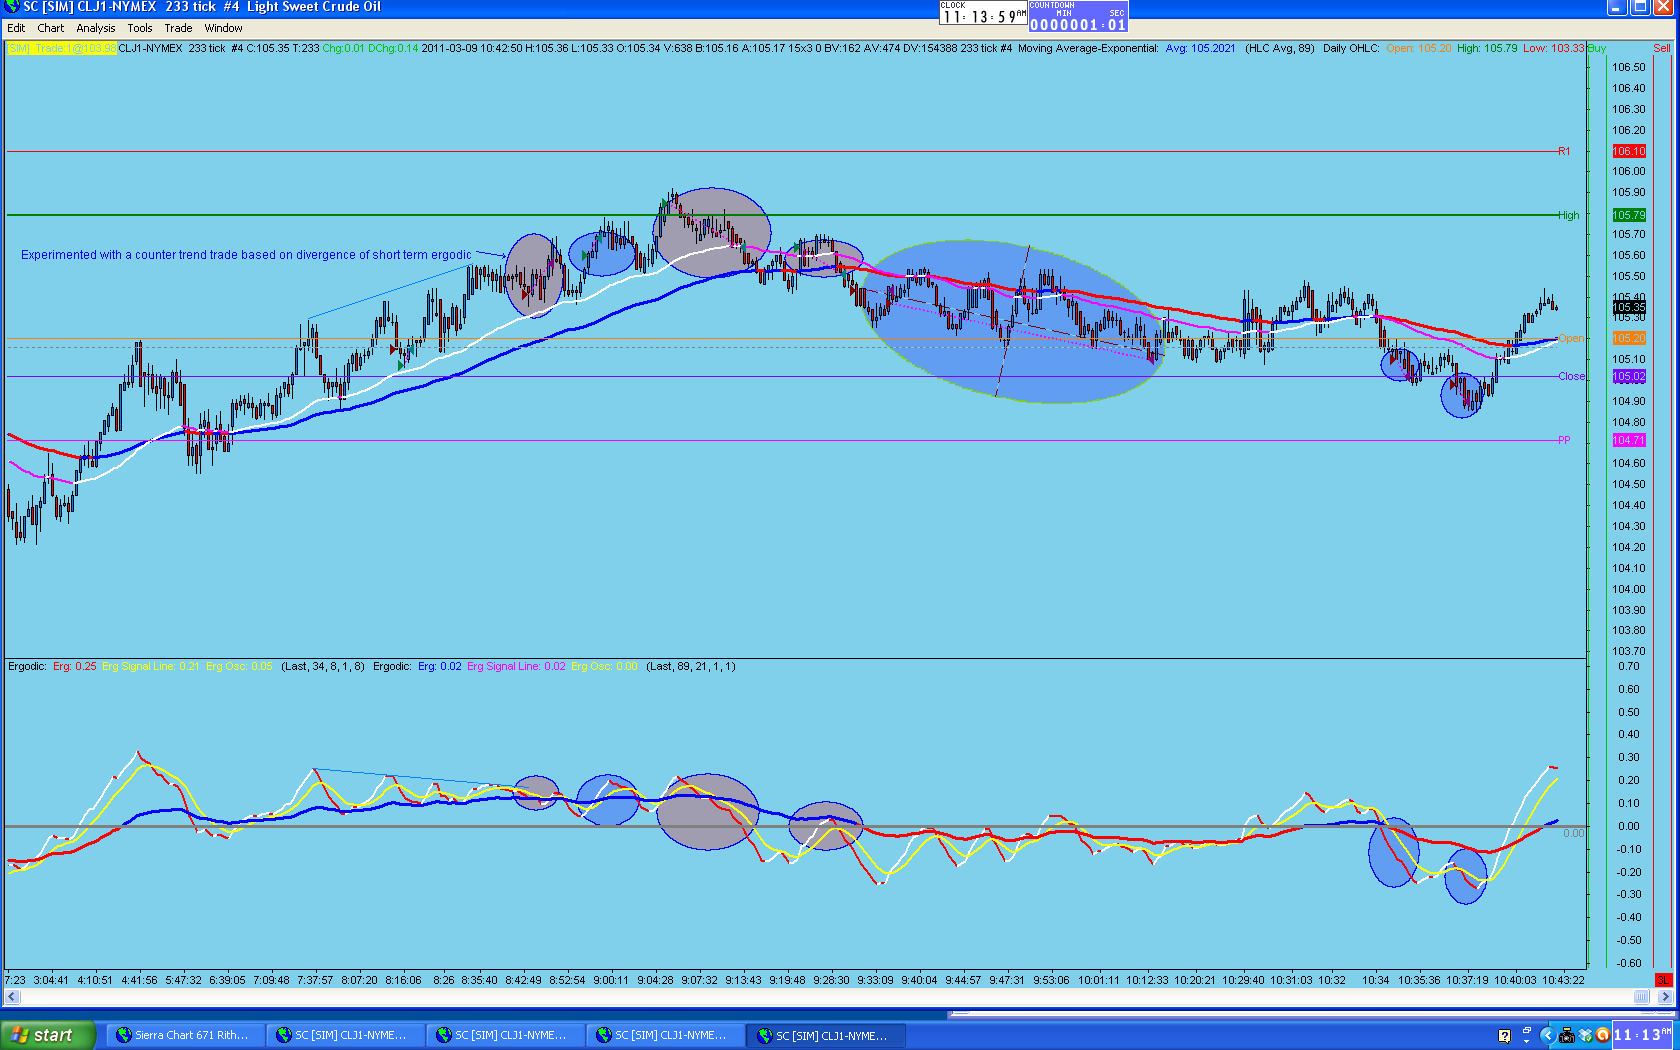Click the R1 price label 106.10

[x=1629, y=151]
